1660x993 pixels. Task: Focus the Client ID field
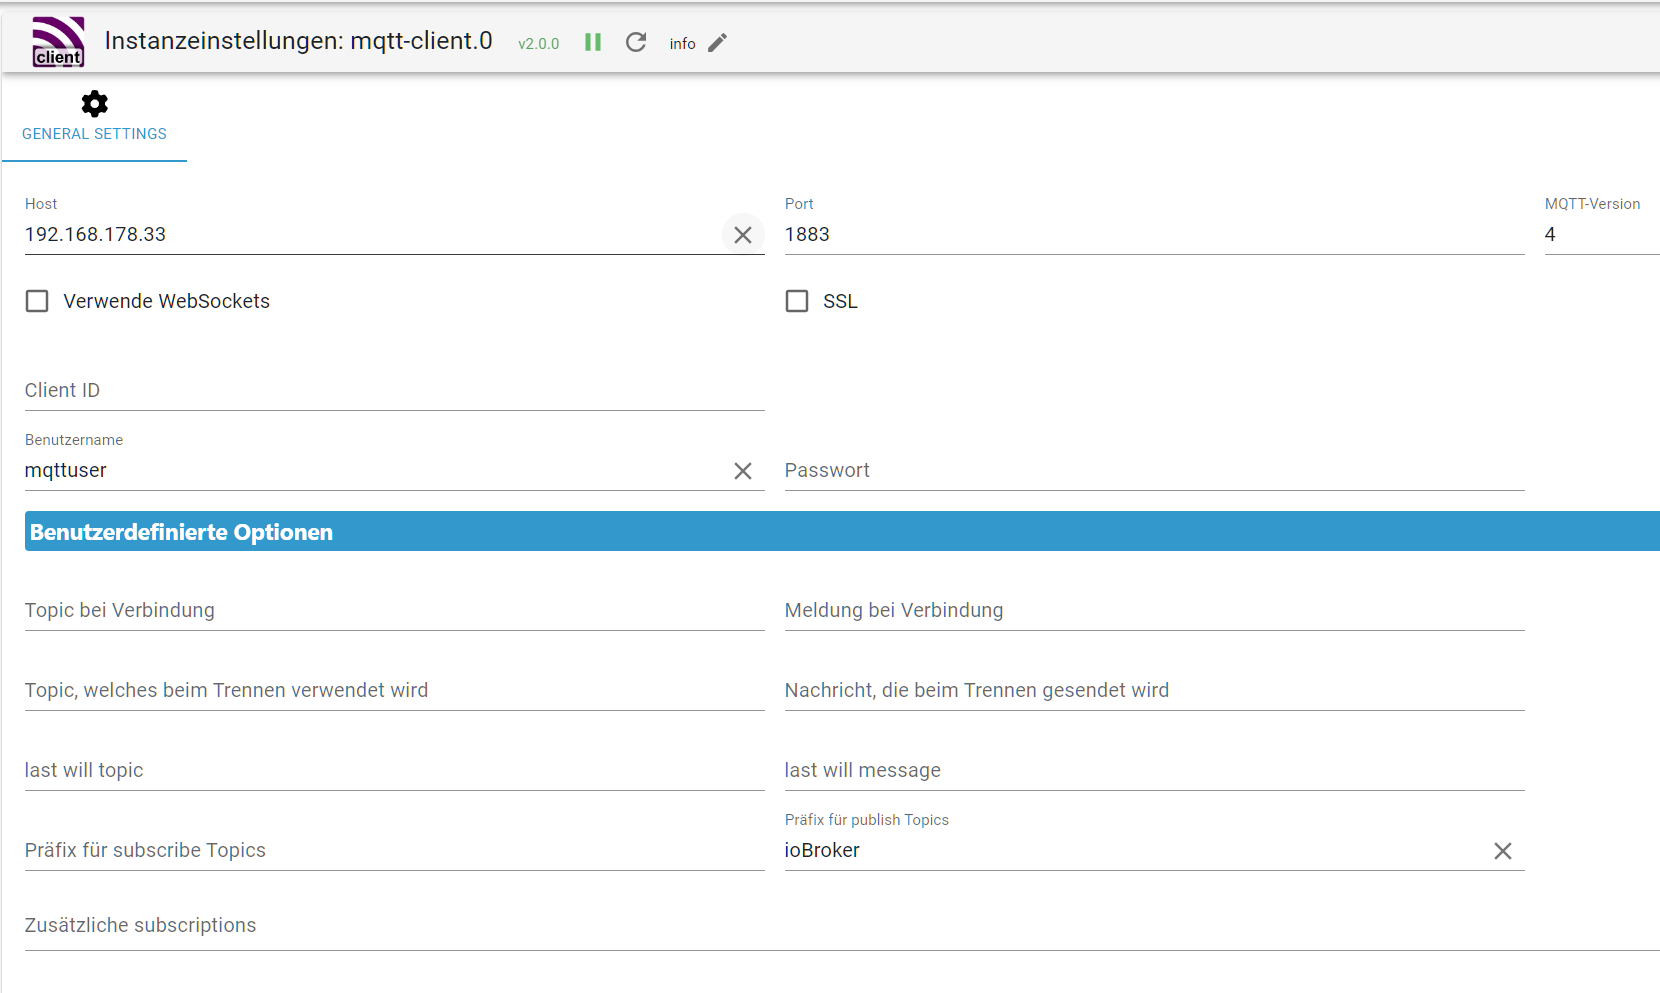click(x=395, y=391)
